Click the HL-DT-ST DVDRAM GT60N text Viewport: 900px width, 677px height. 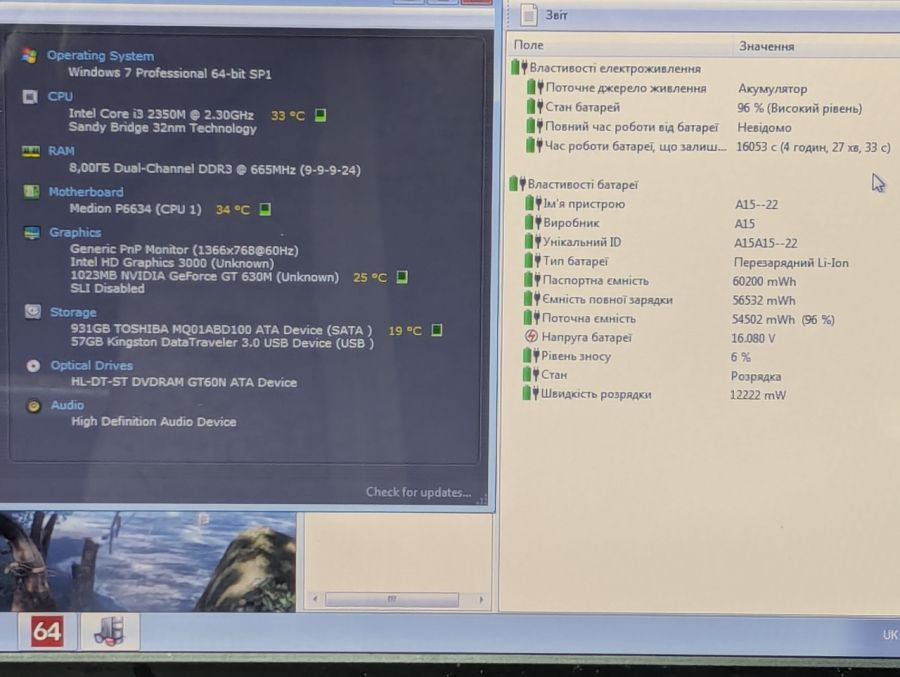pyautogui.click(x=184, y=382)
